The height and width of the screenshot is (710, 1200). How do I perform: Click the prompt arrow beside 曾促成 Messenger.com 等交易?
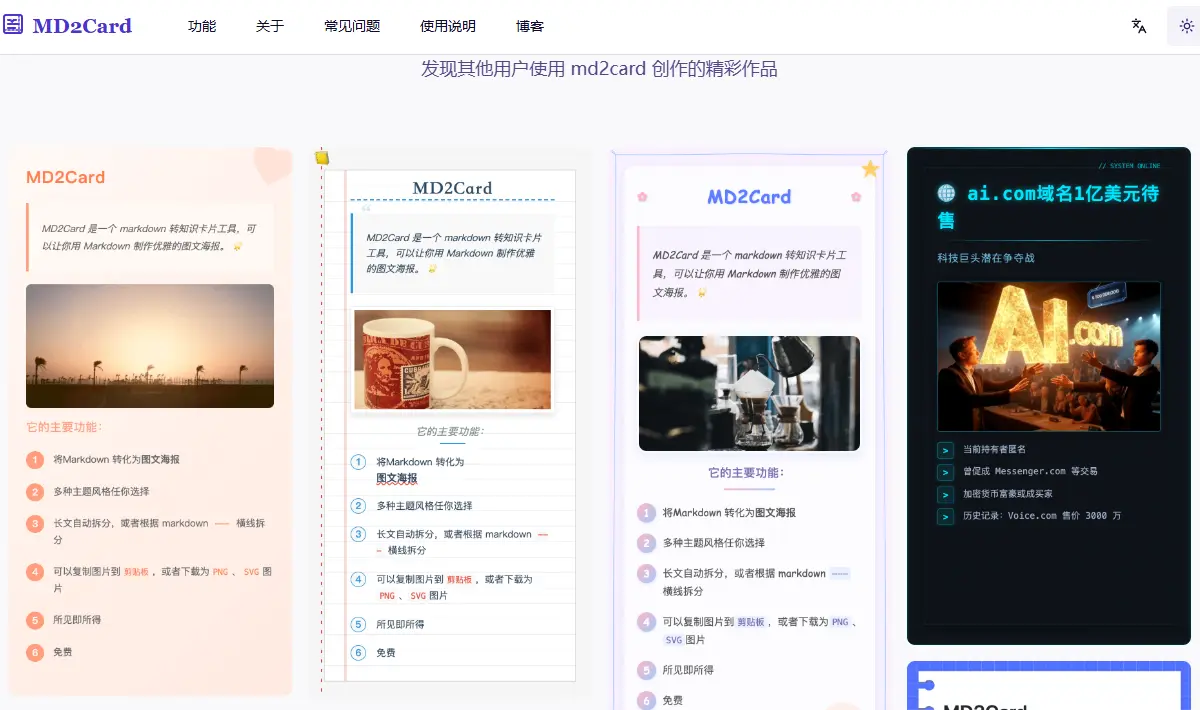pos(945,472)
